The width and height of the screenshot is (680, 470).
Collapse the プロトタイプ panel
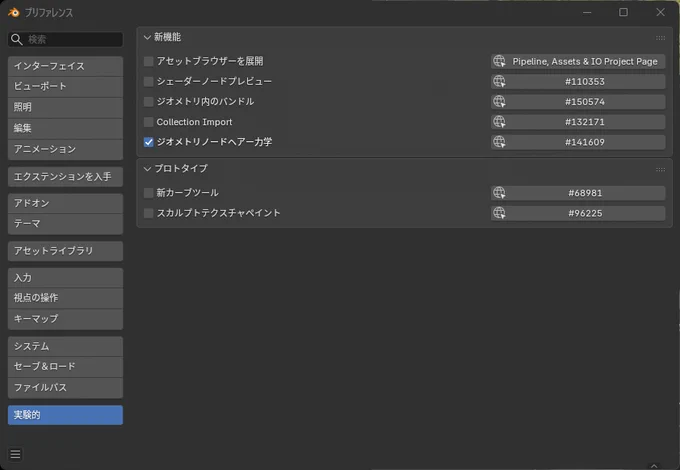tap(147, 169)
